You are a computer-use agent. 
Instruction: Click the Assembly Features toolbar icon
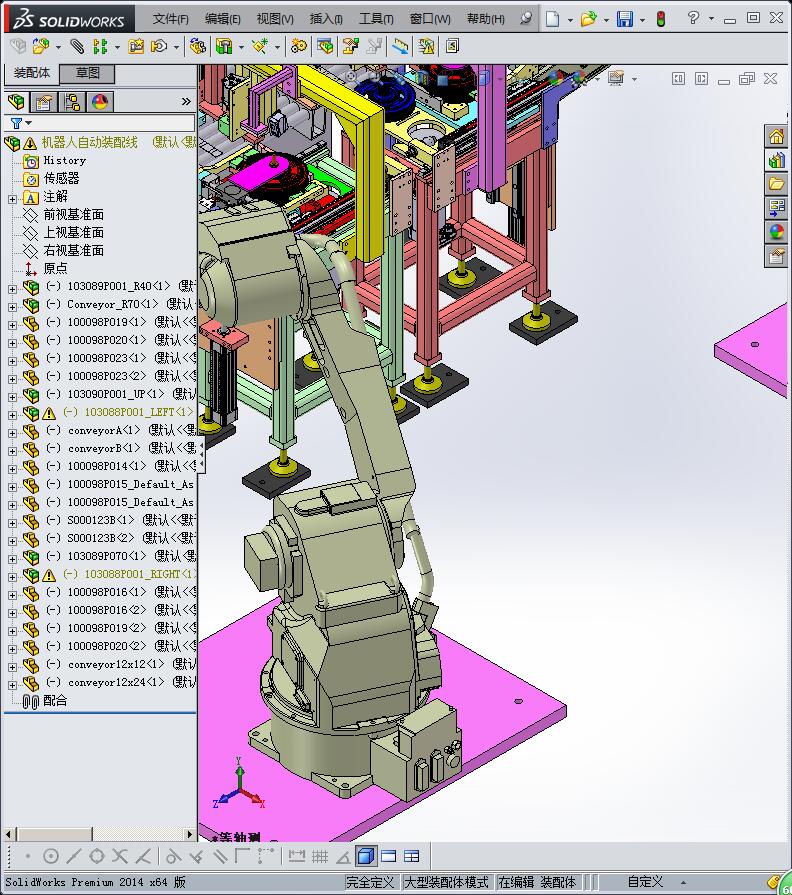click(x=224, y=46)
